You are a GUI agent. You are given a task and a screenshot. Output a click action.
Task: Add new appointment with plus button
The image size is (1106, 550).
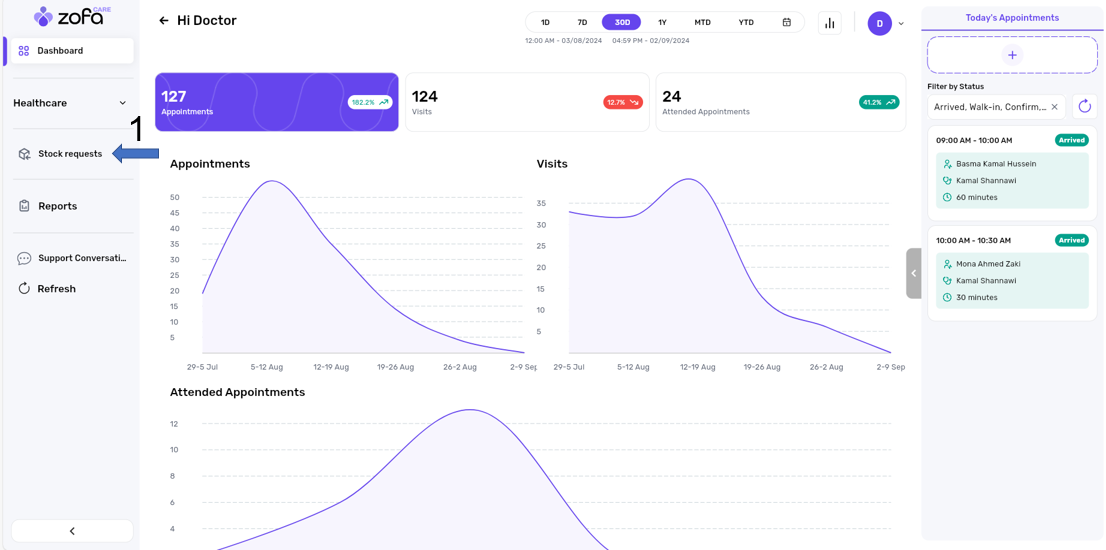(1012, 55)
